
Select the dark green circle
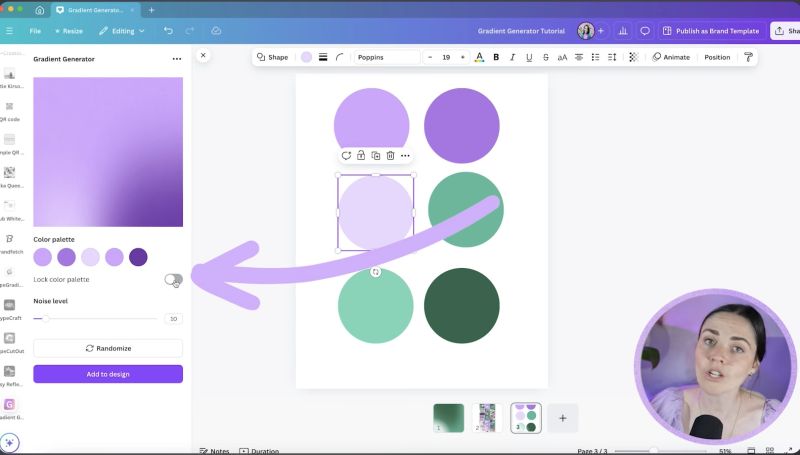462,306
